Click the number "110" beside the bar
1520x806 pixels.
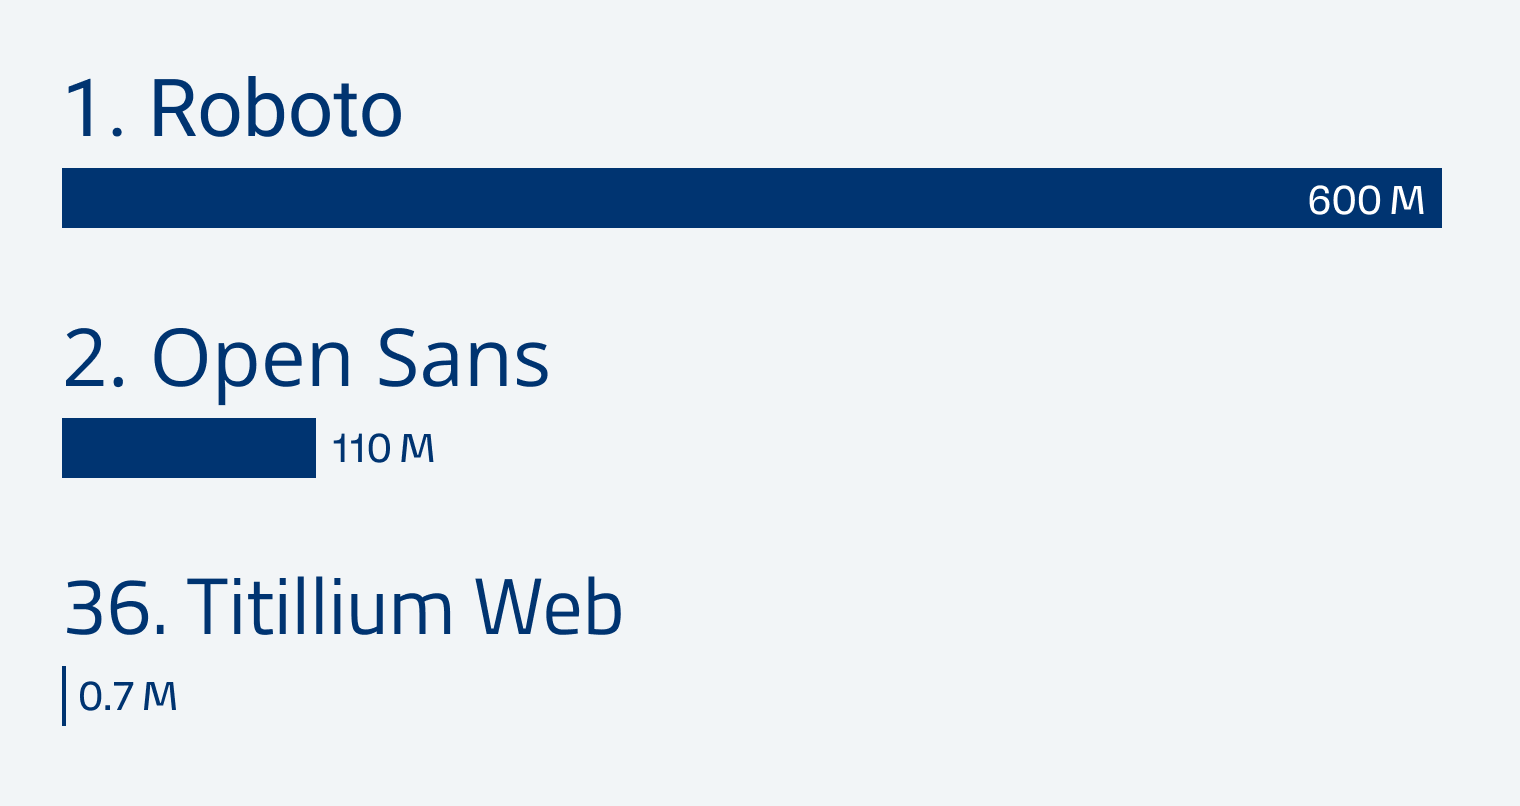tap(361, 449)
